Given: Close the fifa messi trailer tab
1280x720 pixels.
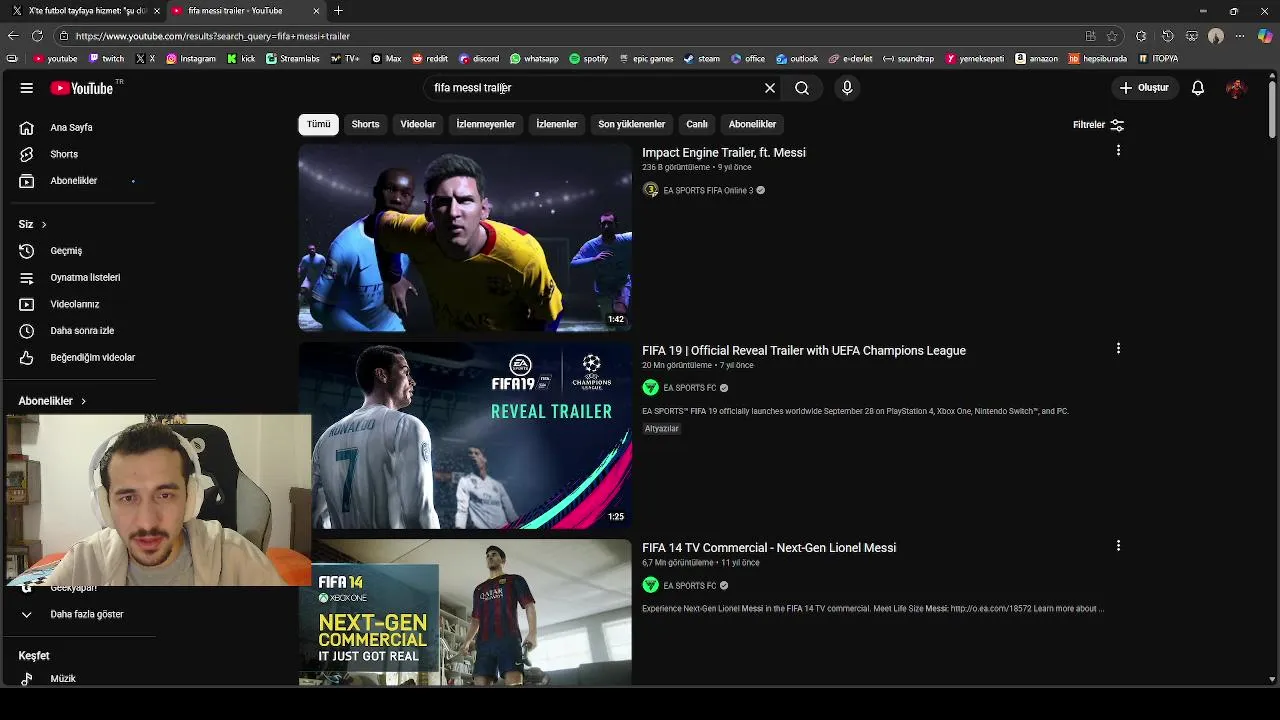Looking at the screenshot, I should pyautogui.click(x=316, y=11).
